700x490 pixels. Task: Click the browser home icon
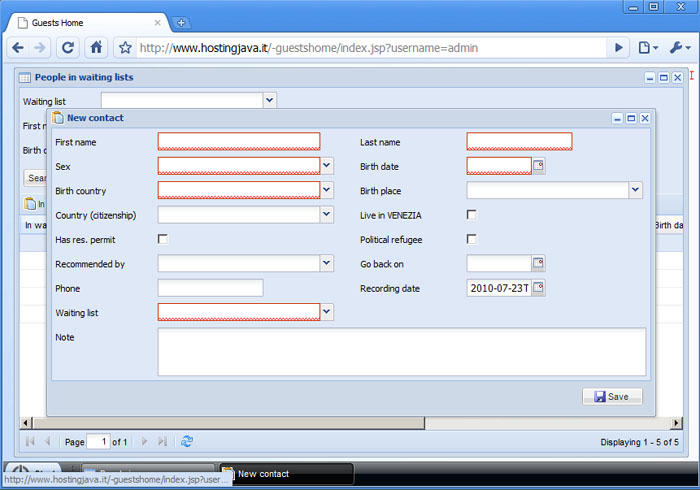(97, 47)
